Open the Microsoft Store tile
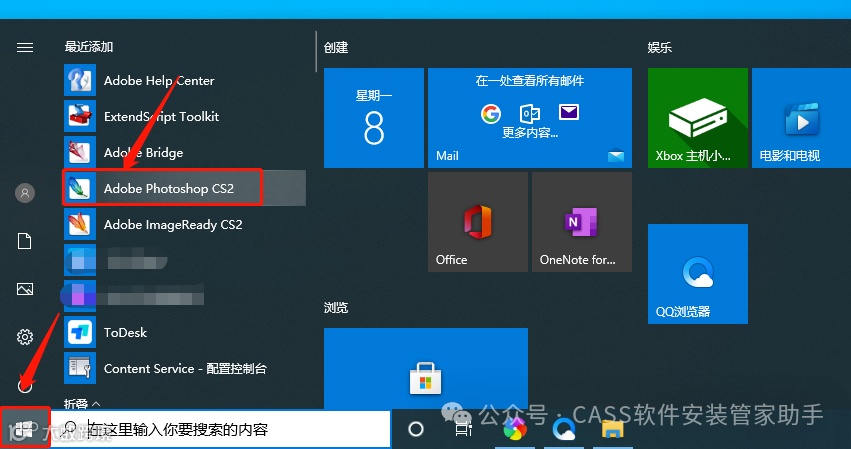This screenshot has height=449, width=851. tap(426, 369)
